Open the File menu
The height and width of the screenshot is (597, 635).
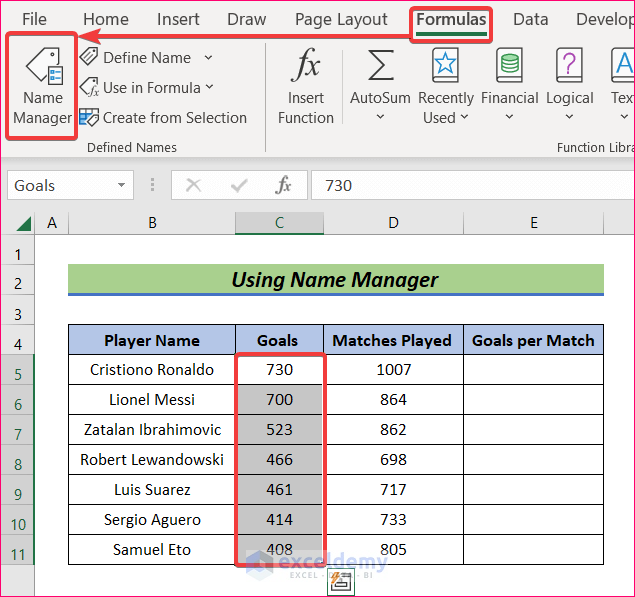pos(34,20)
